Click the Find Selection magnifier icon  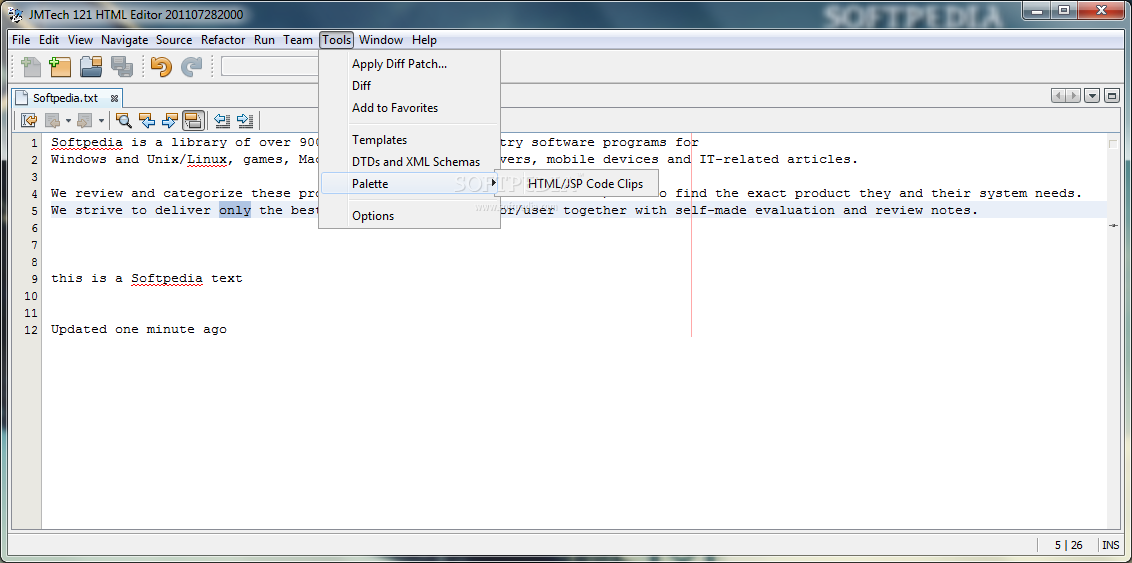pyautogui.click(x=124, y=121)
